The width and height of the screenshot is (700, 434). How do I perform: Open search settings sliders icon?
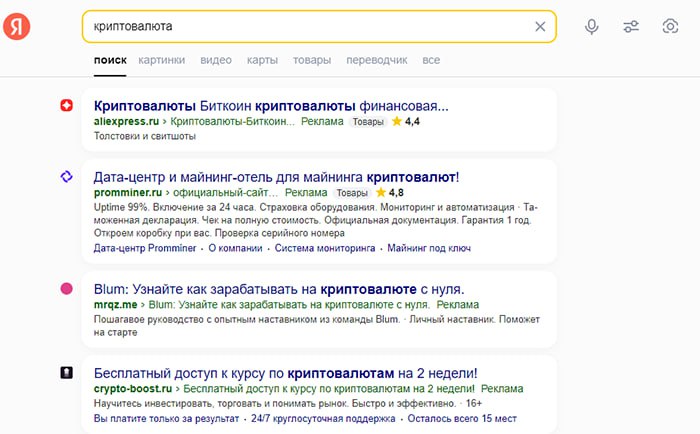(631, 27)
